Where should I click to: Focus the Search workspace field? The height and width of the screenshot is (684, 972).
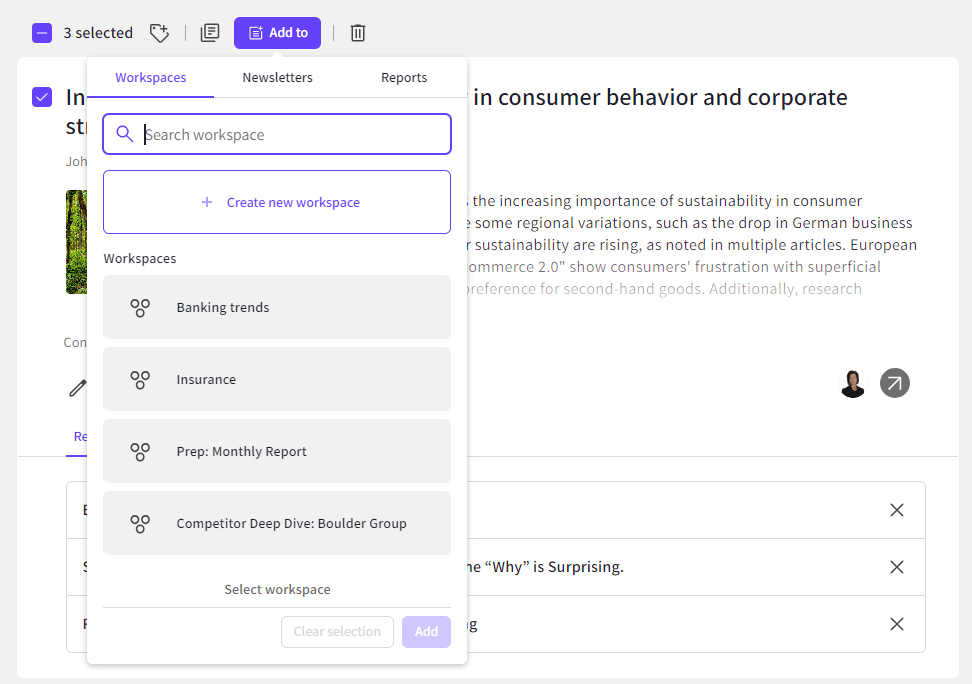click(290, 135)
